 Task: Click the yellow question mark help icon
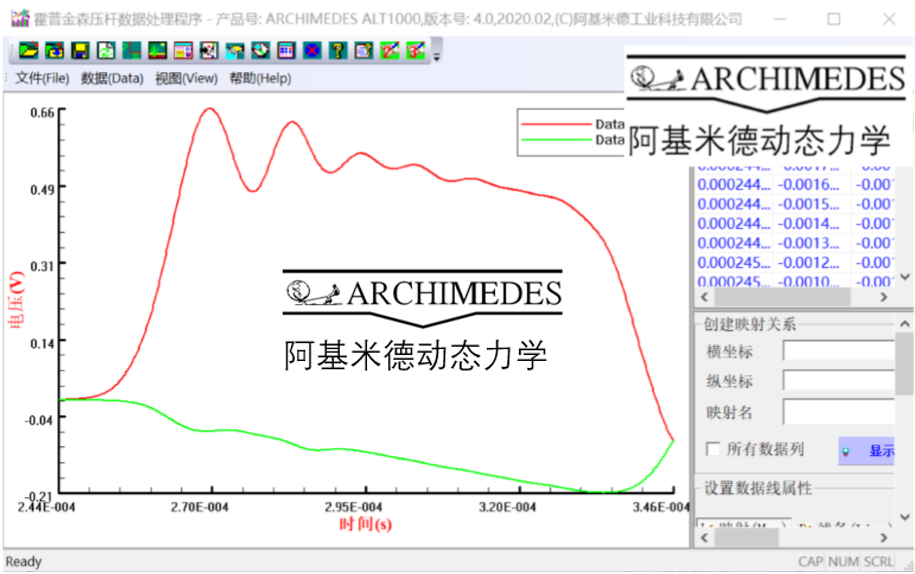tap(338, 51)
